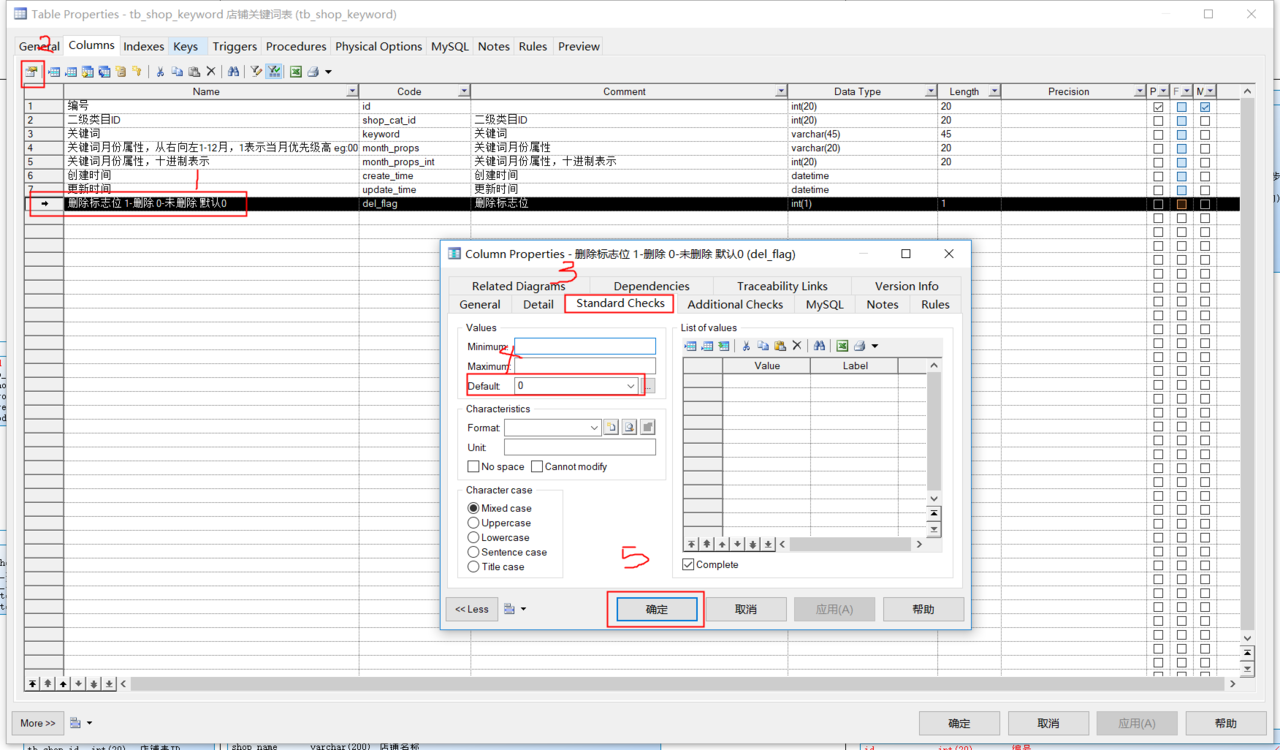
Task: Select Title case radio button
Action: (x=474, y=567)
